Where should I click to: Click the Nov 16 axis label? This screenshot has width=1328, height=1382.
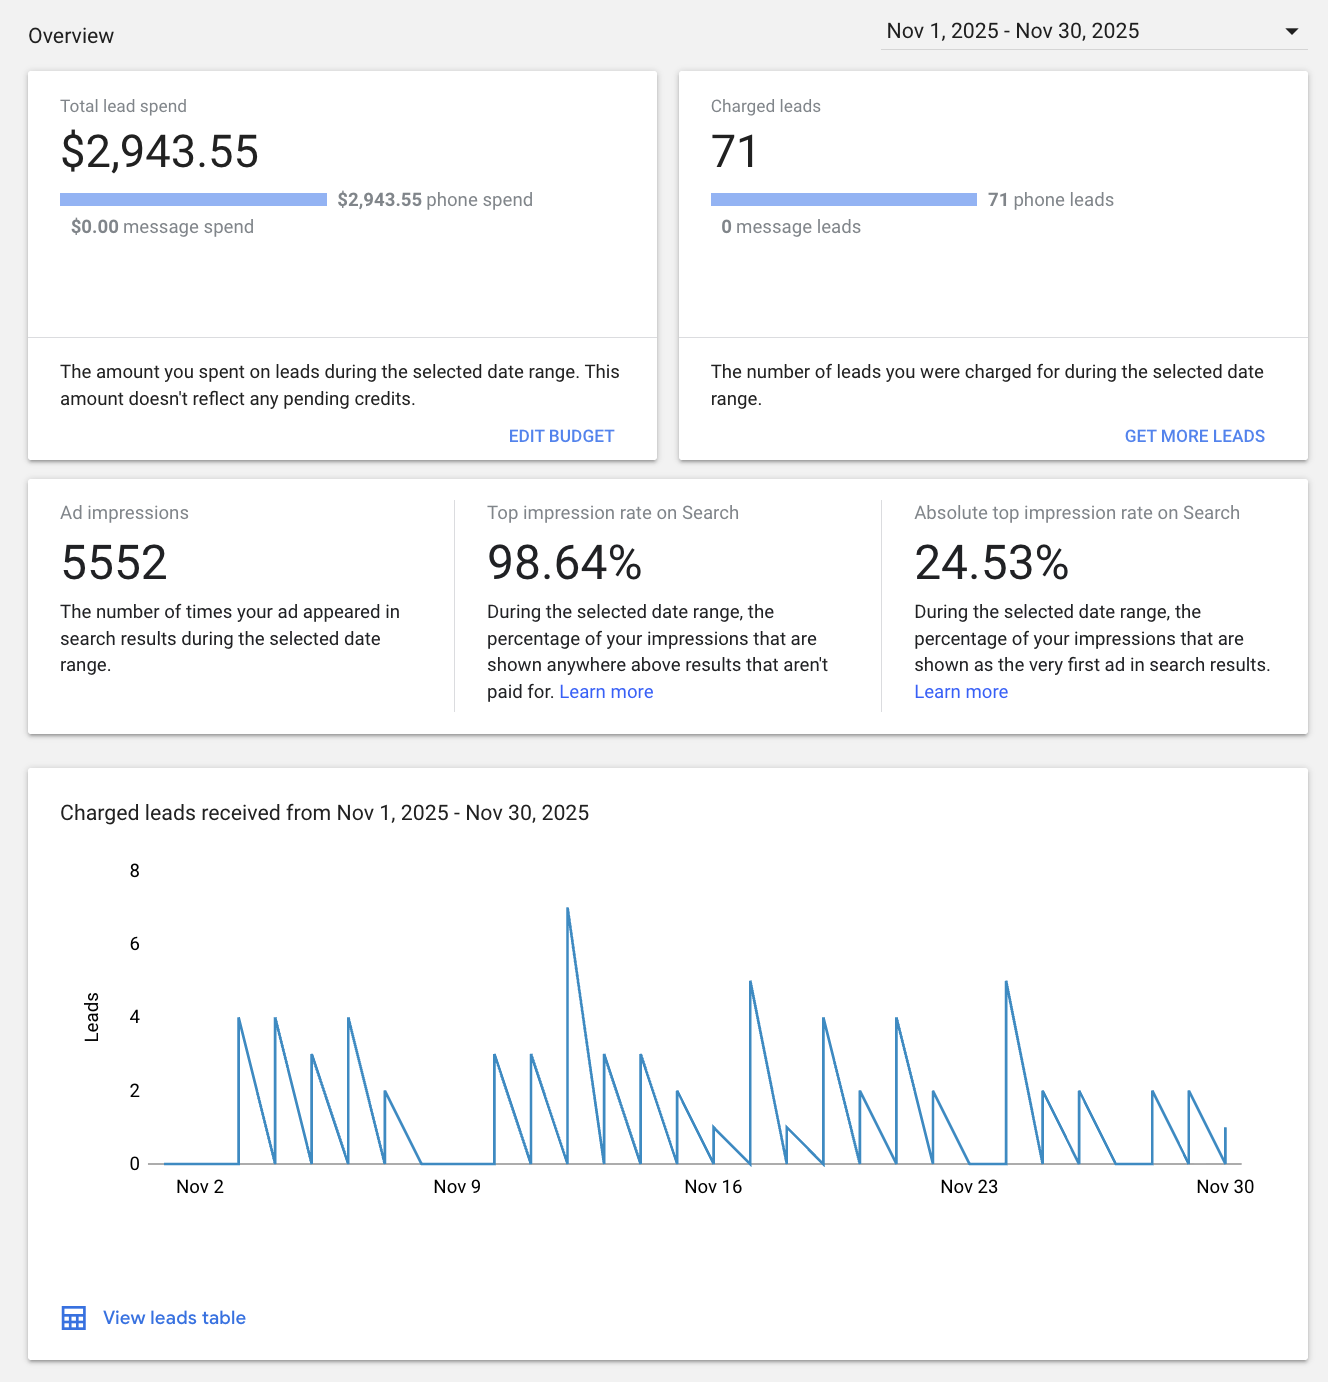[x=713, y=1187]
